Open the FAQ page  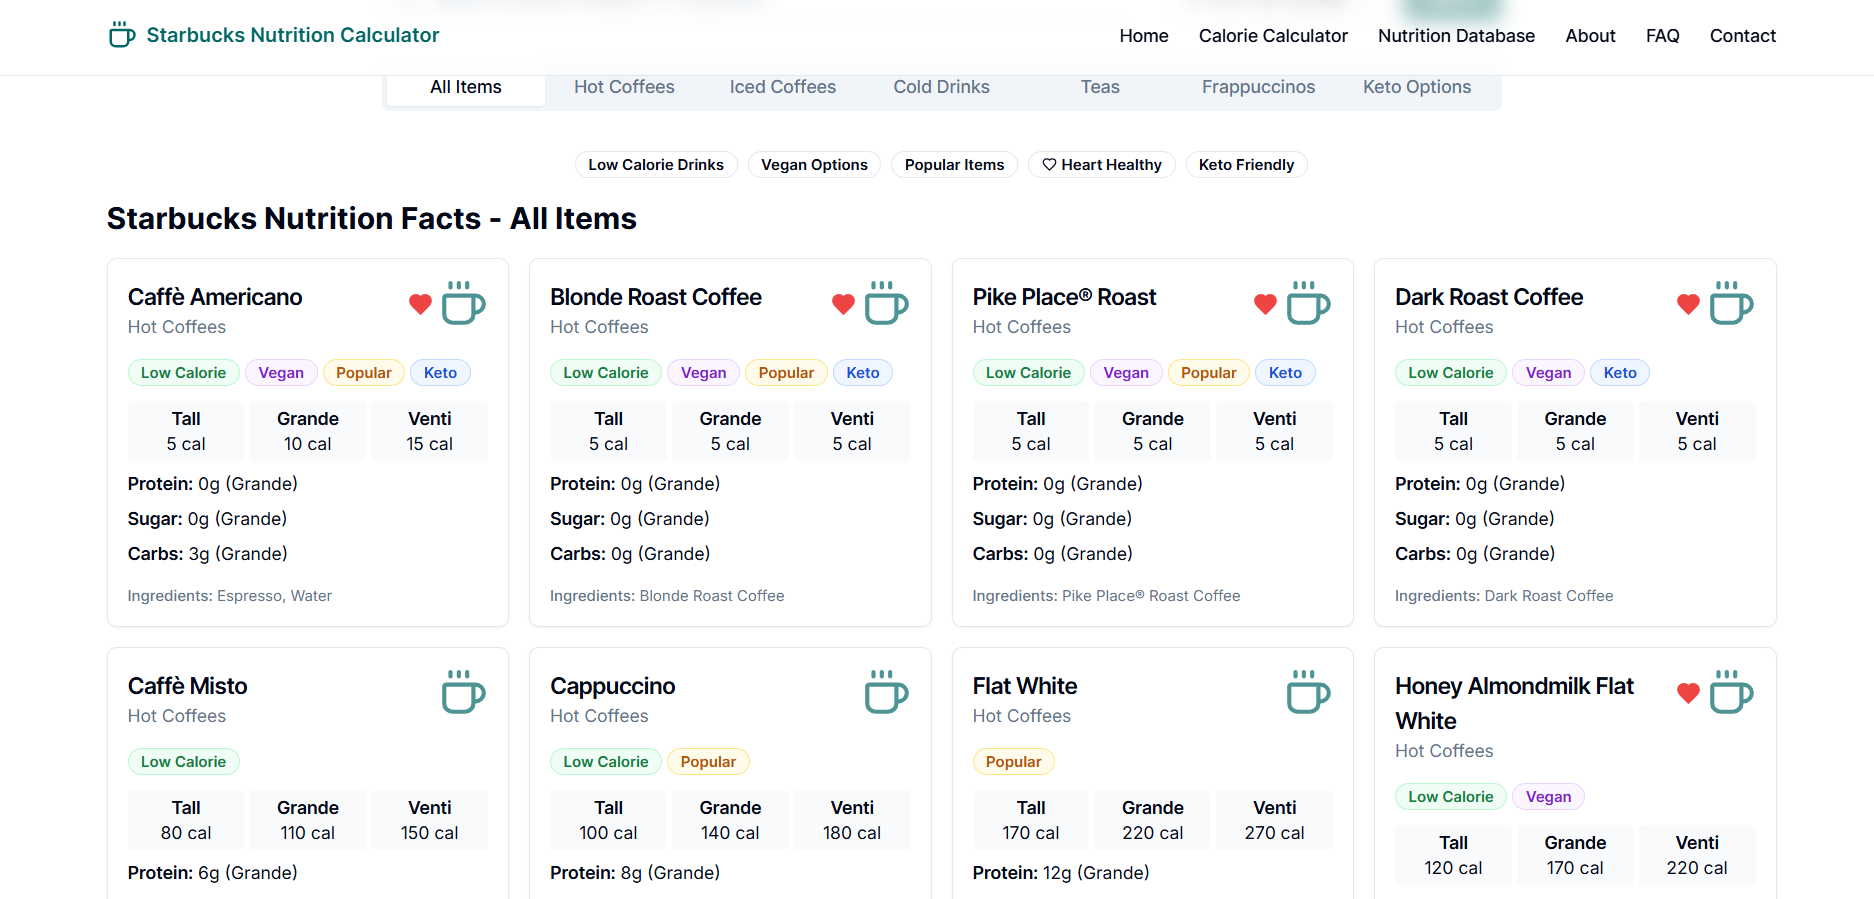(x=1662, y=36)
